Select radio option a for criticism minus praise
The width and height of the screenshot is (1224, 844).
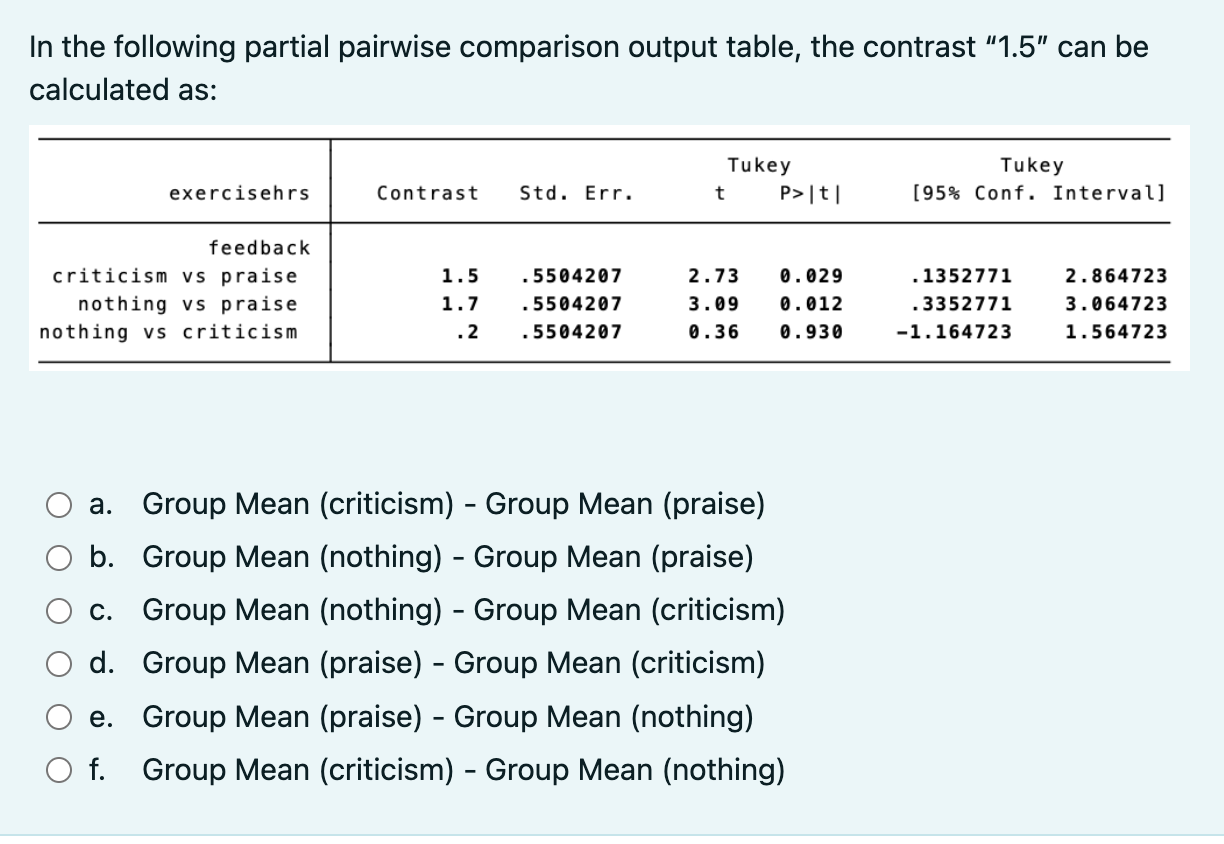57,505
